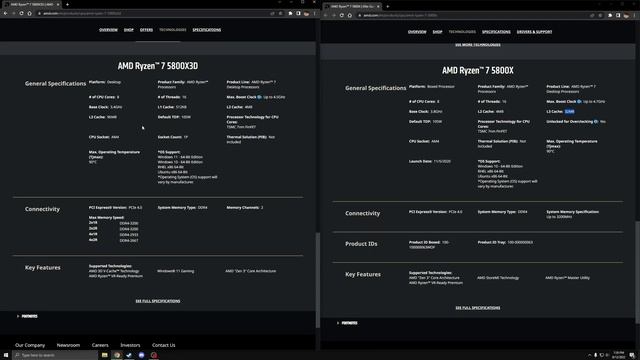Close the 5800X tab in right browser

[378, 7]
